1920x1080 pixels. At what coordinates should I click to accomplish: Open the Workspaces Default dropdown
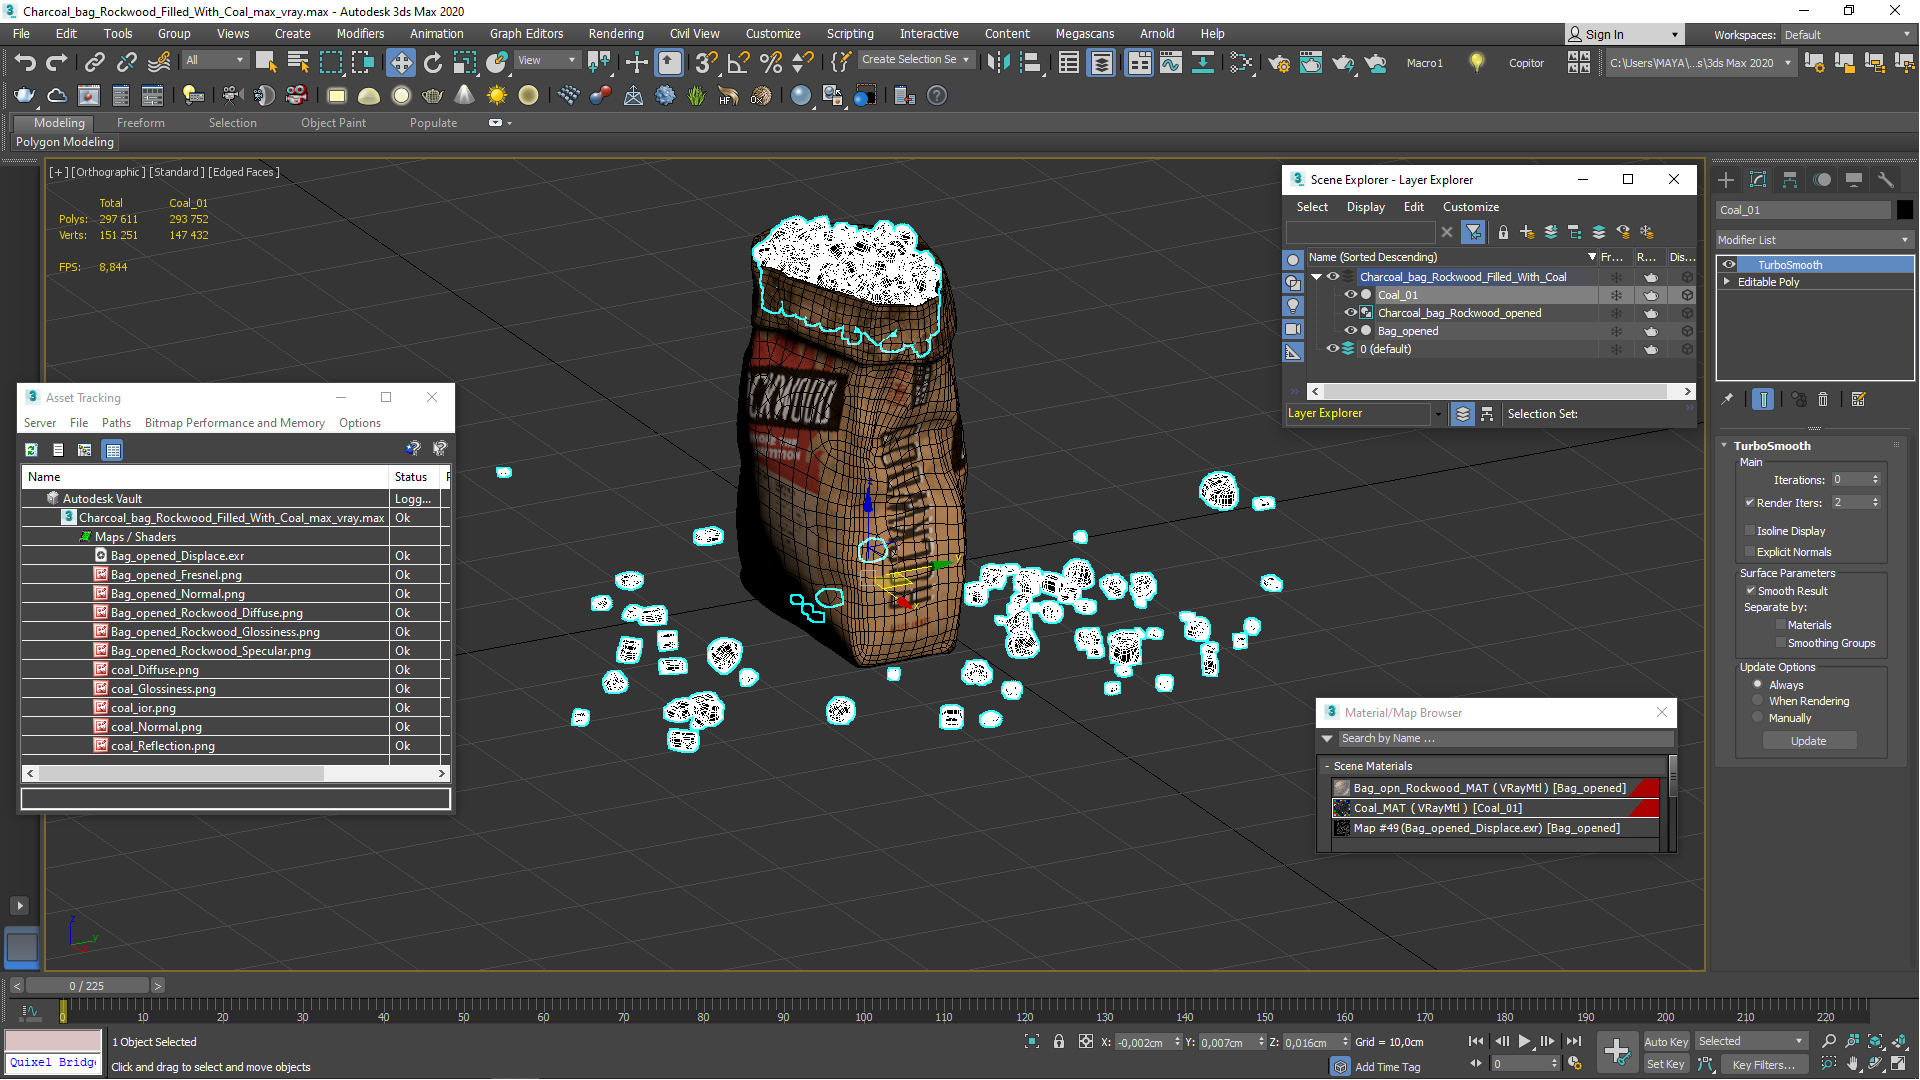(1846, 35)
